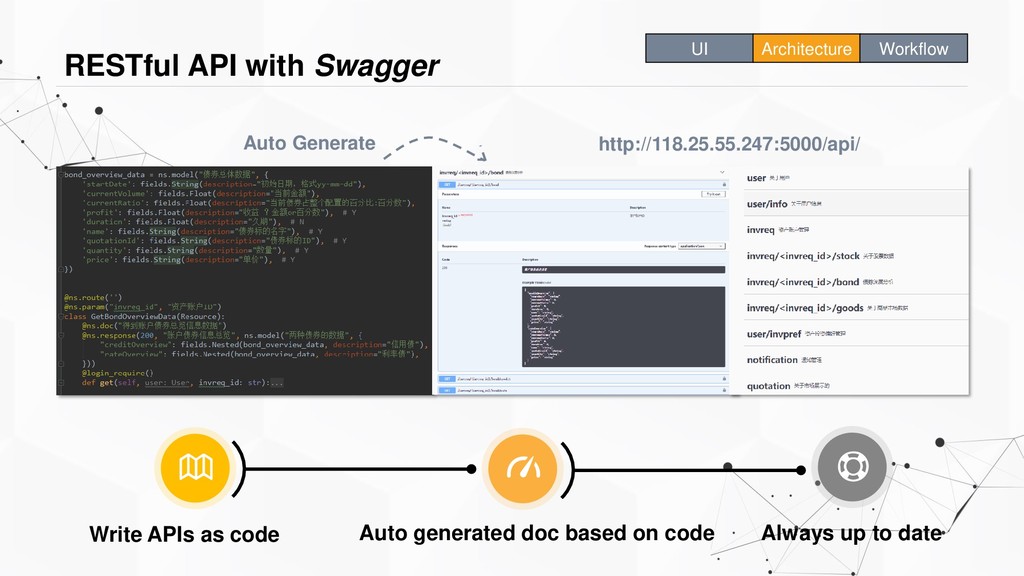Click the 'creditOverview' nested field line
Viewport: 1024px width, 576px height.
pyautogui.click(x=264, y=345)
